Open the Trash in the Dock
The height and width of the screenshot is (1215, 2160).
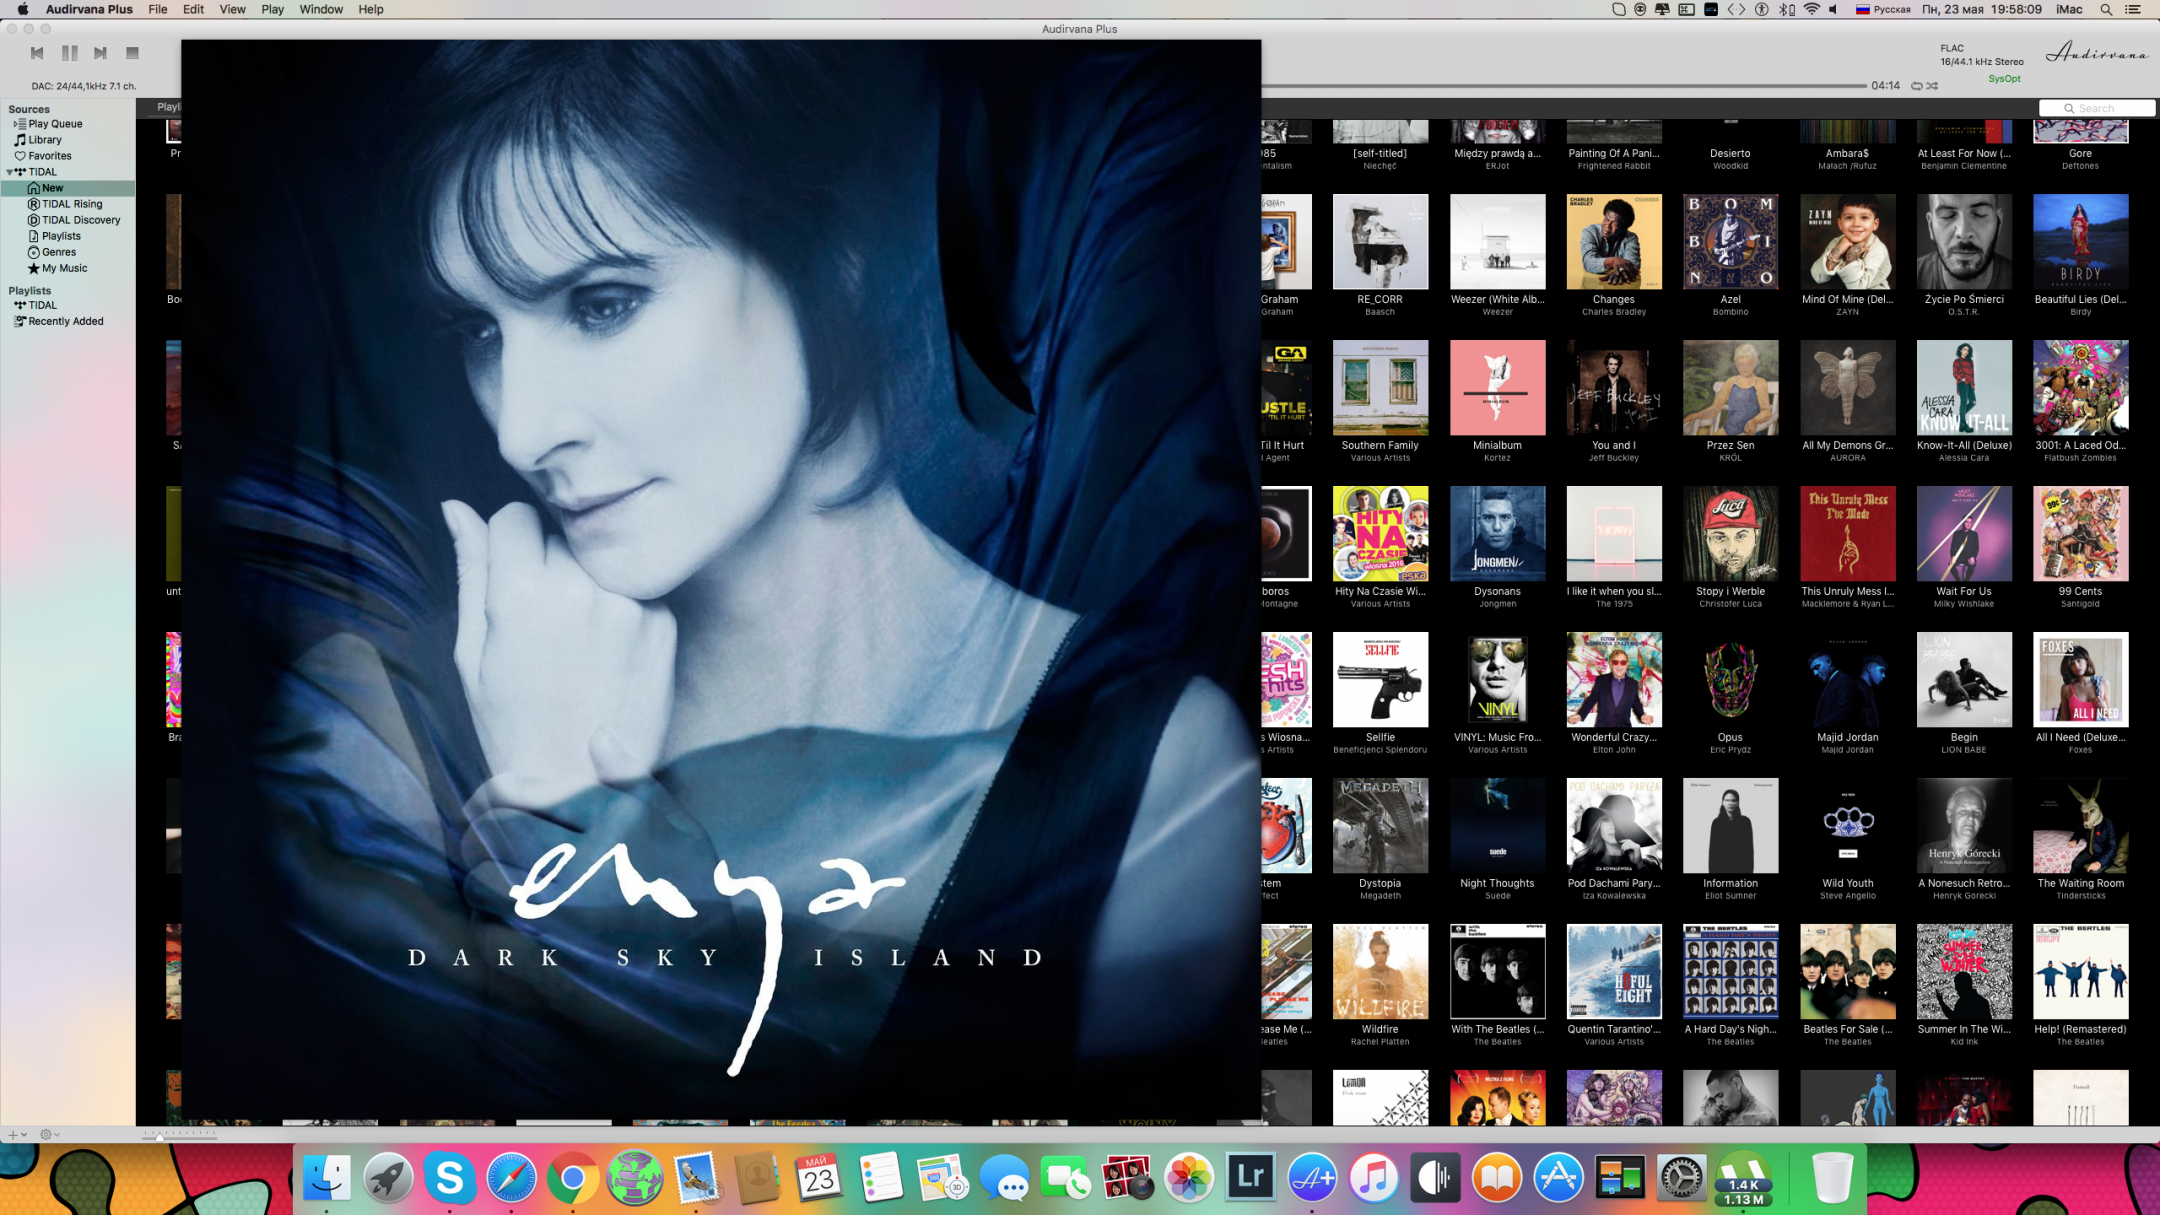(1832, 1177)
